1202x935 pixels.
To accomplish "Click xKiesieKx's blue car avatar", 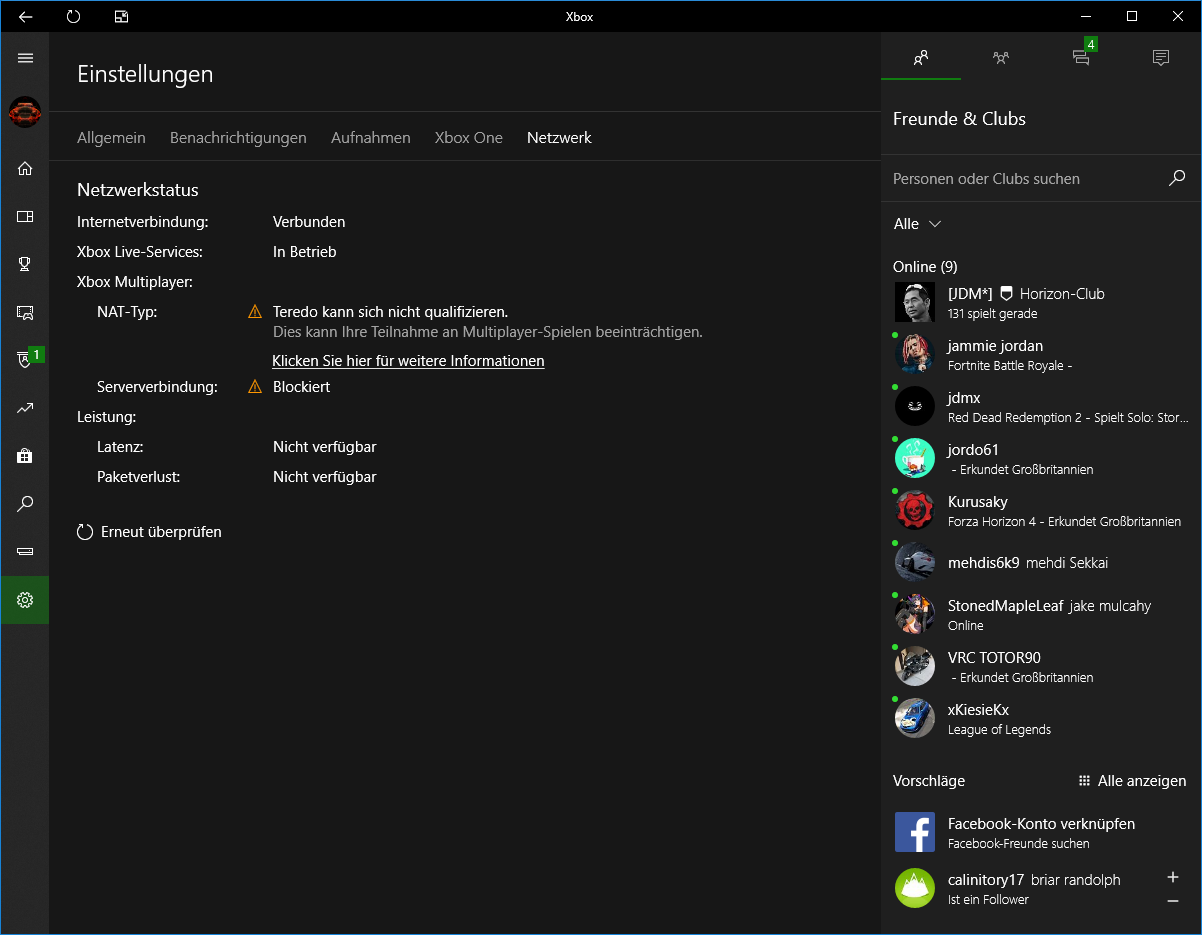I will 915,718.
